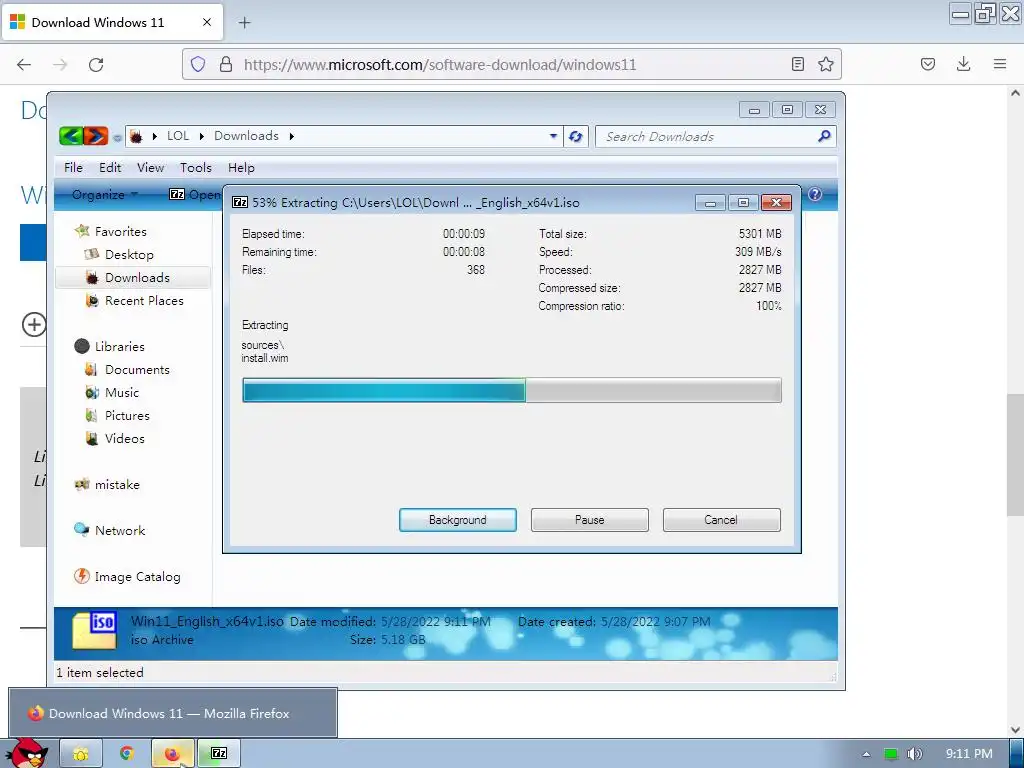Open the Organize dropdown menu
This screenshot has height=768, width=1024.
coord(104,195)
